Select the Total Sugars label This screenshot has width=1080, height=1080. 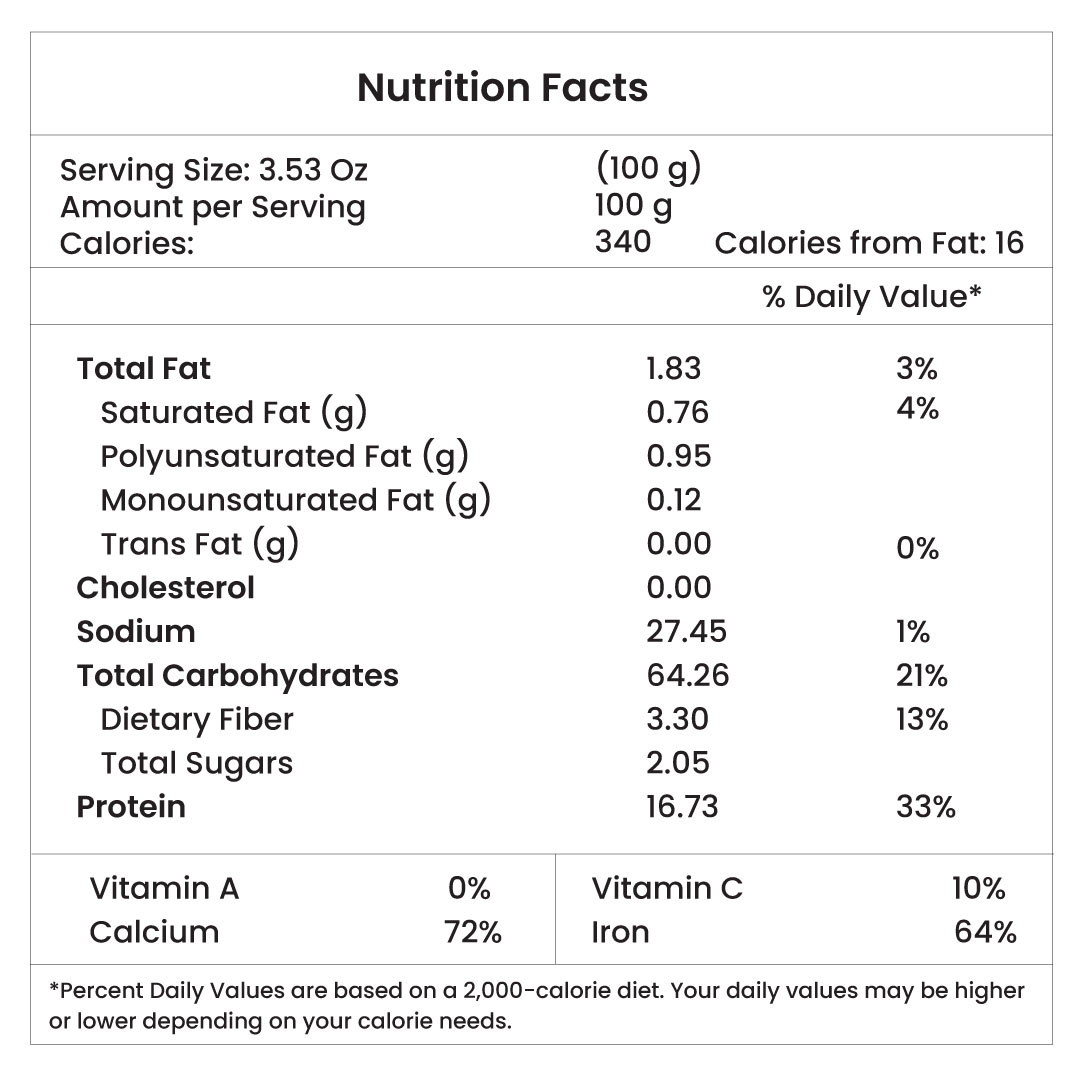[x=197, y=763]
